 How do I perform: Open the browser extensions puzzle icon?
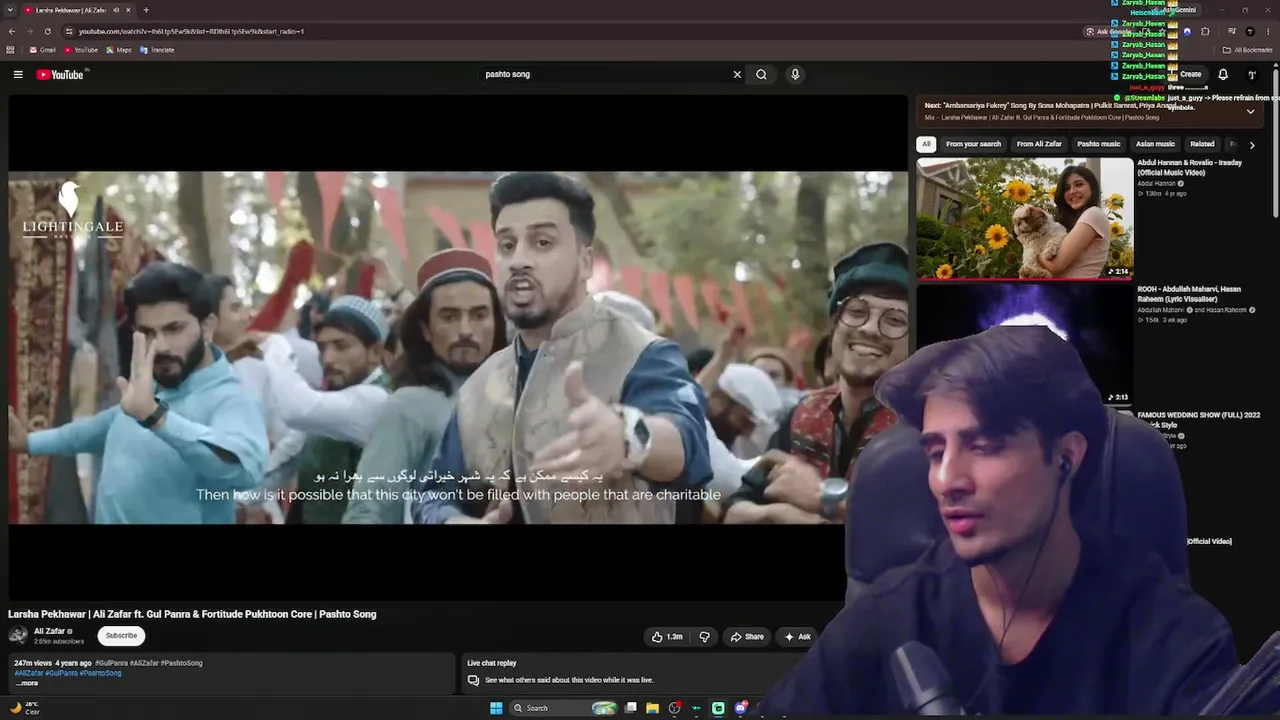(1205, 31)
